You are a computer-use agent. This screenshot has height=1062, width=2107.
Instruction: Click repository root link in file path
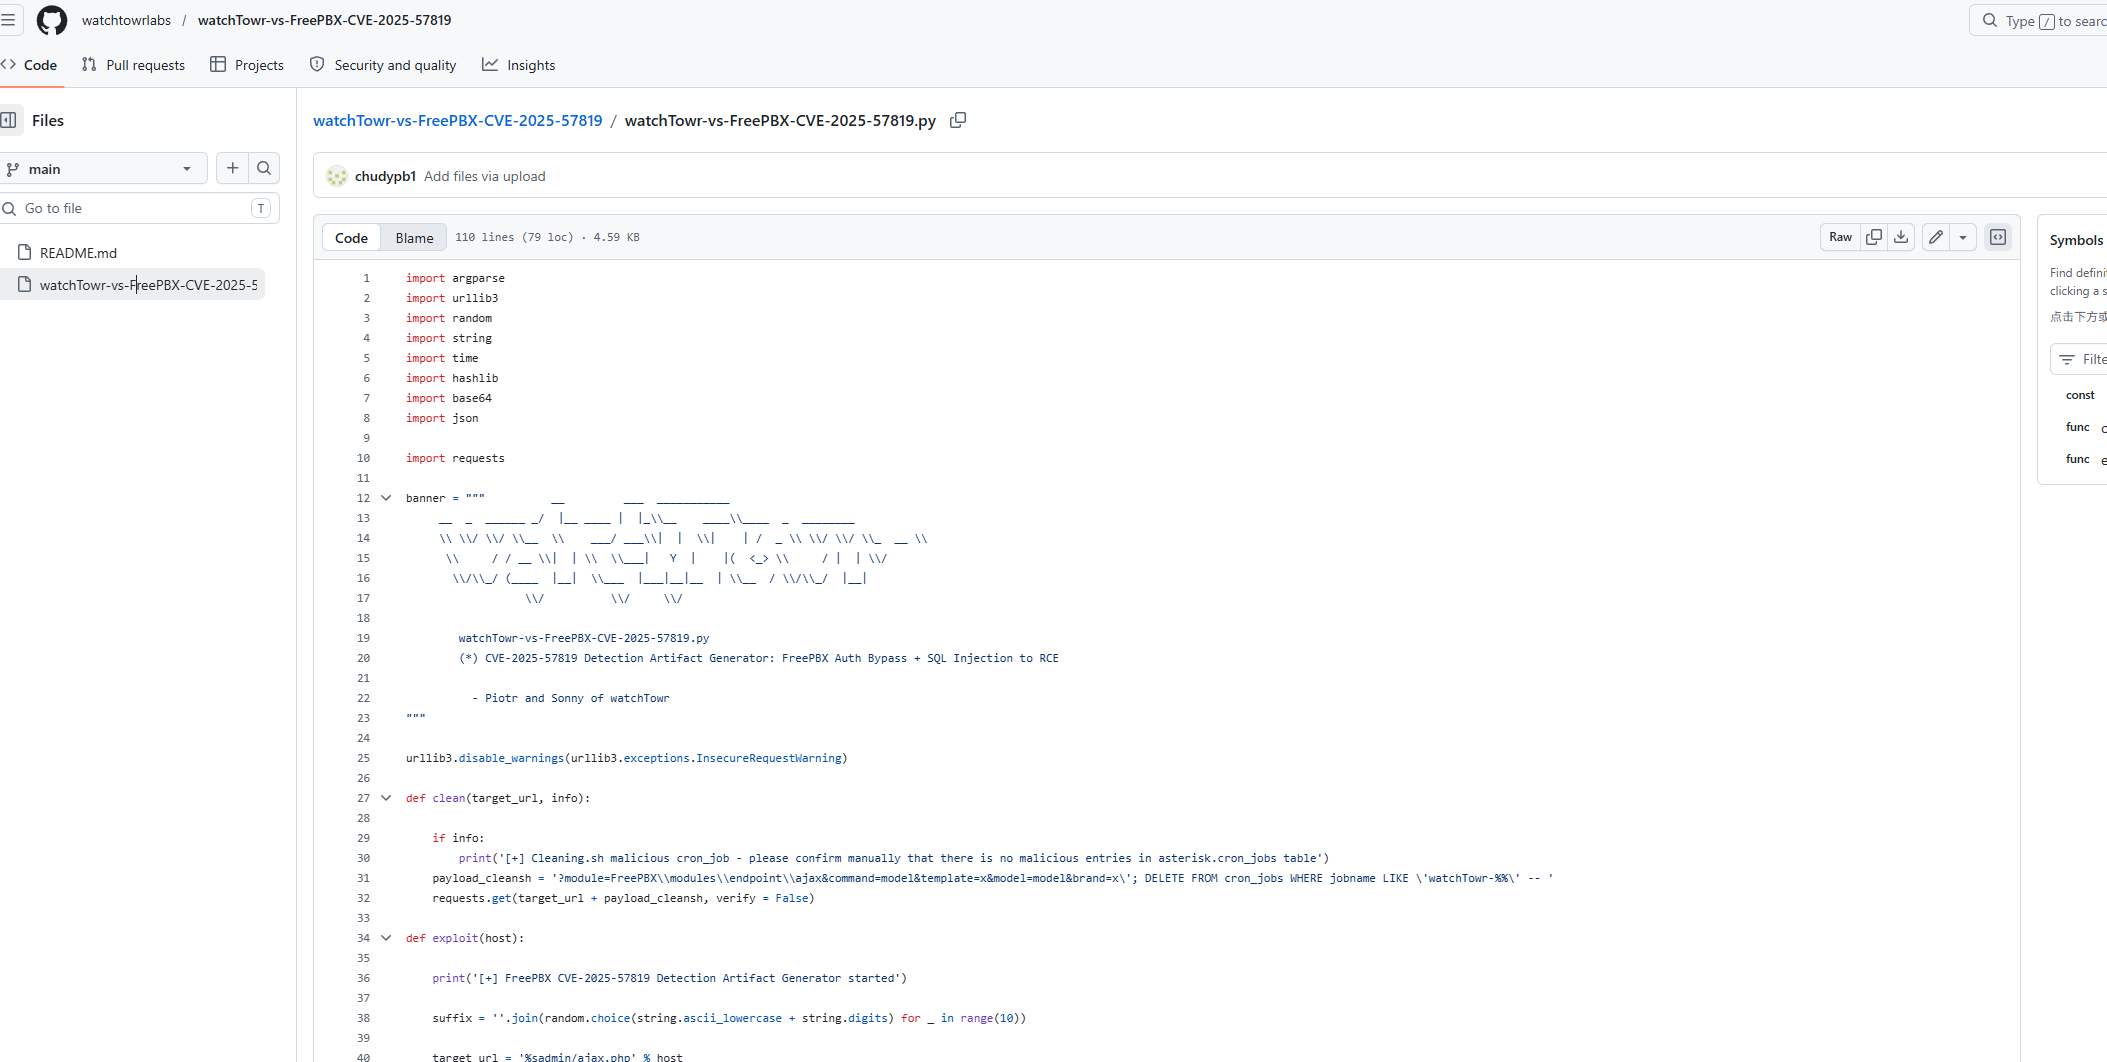coord(458,120)
